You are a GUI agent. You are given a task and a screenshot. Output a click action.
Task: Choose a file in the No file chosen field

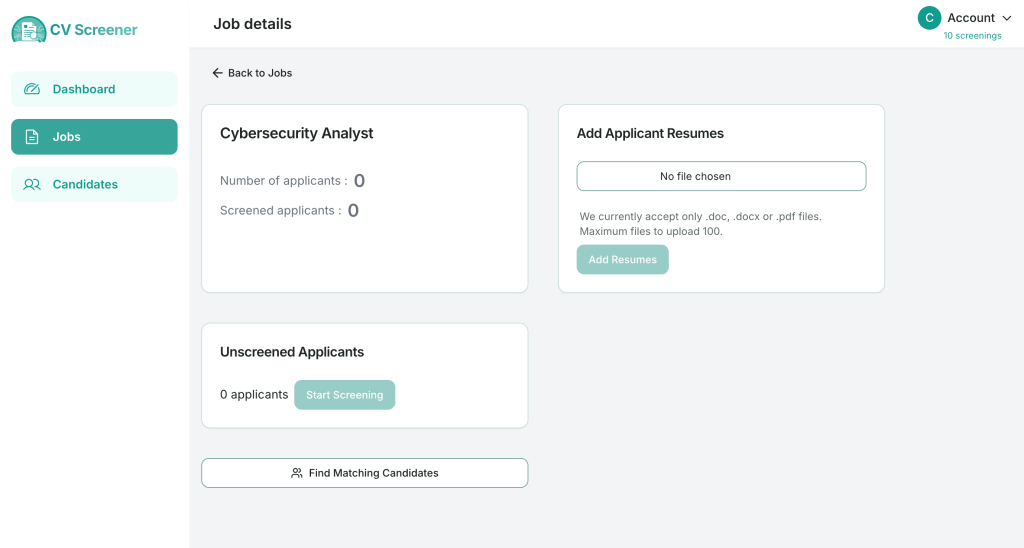point(721,176)
